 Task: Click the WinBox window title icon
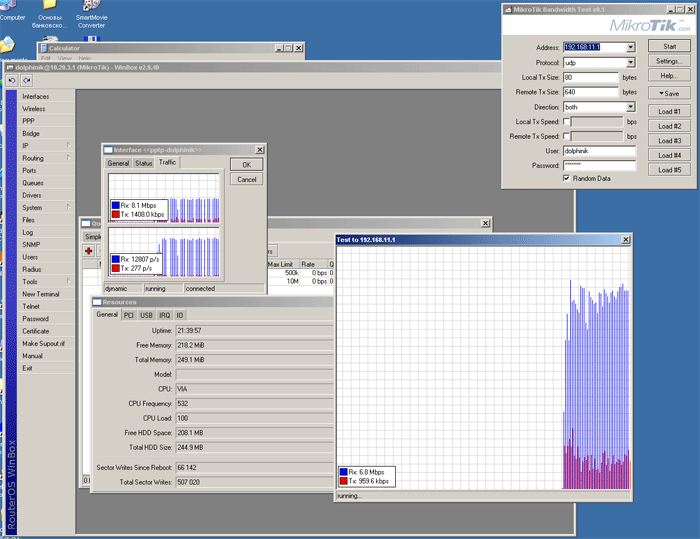[10, 67]
